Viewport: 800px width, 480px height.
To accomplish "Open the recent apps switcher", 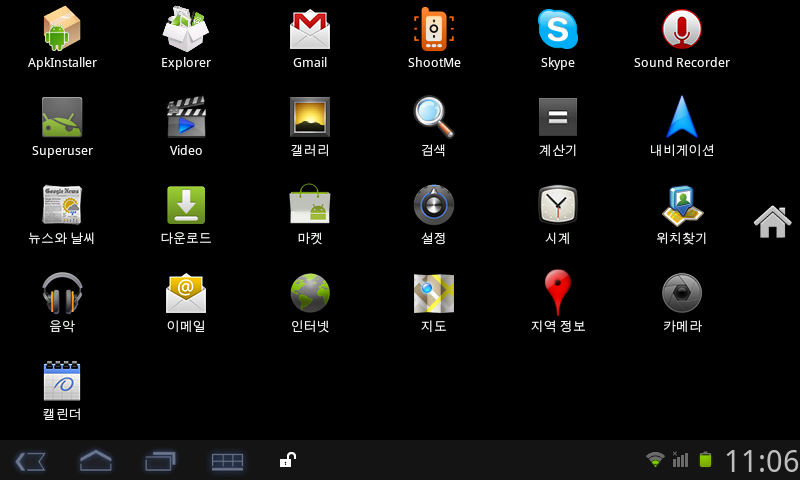I will pyautogui.click(x=160, y=462).
